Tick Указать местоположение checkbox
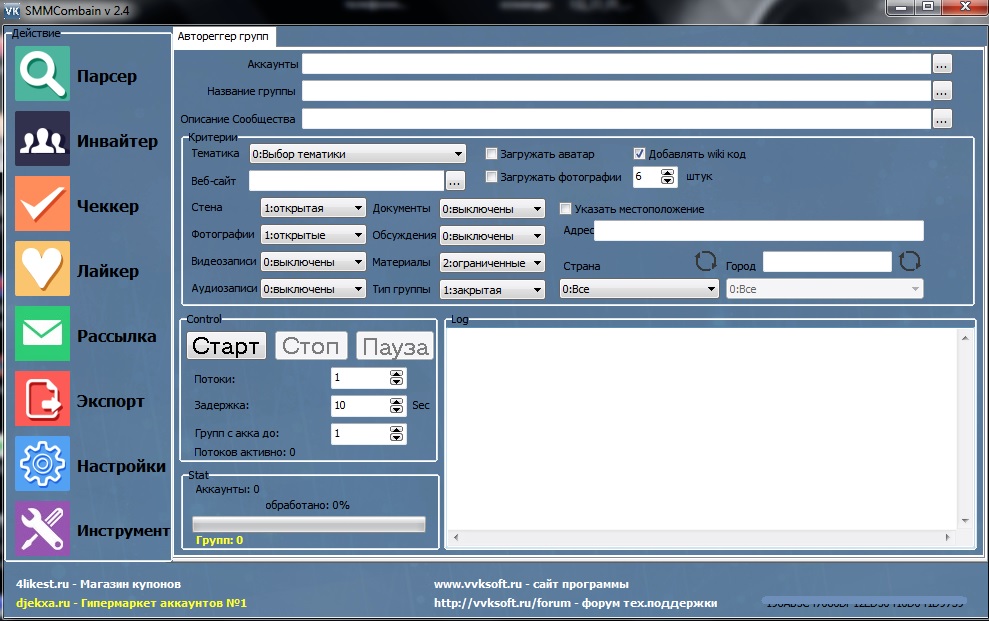Screen dimensions: 989x621 pyautogui.click(x=566, y=209)
